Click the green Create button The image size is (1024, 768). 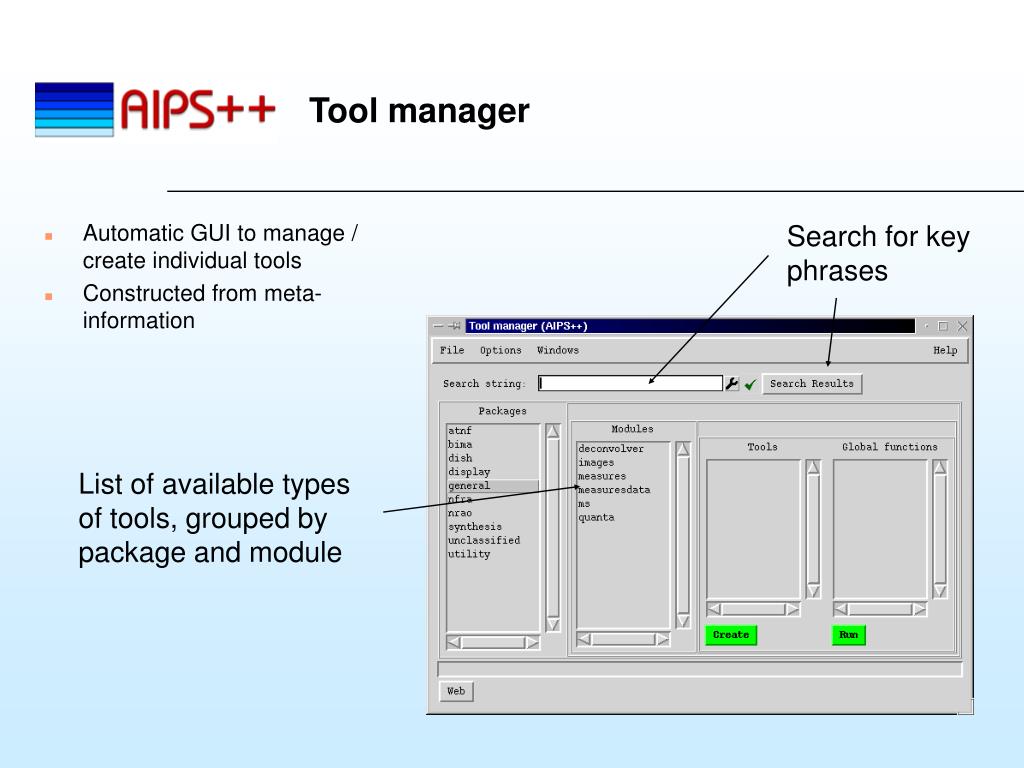(731, 635)
